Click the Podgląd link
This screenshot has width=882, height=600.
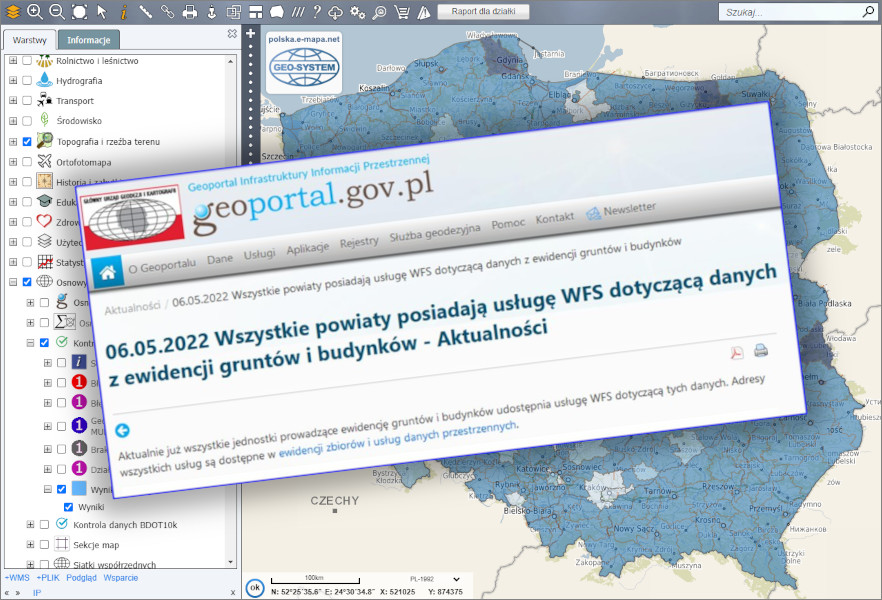[82, 578]
